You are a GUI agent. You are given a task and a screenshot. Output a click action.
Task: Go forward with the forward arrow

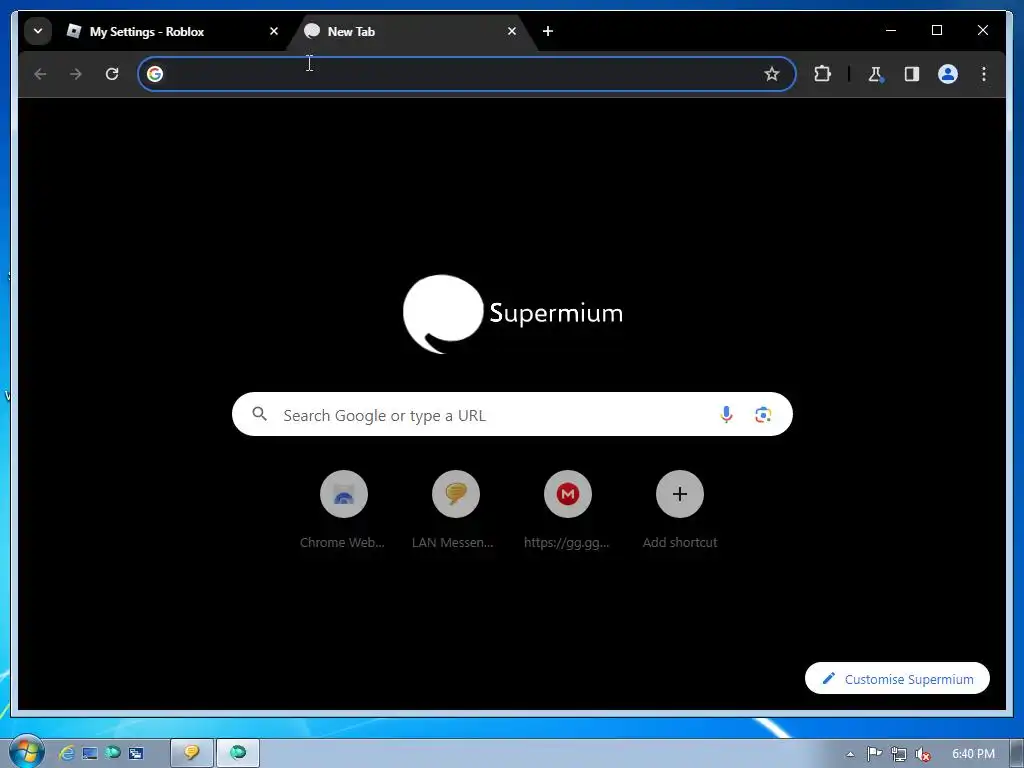click(x=76, y=74)
